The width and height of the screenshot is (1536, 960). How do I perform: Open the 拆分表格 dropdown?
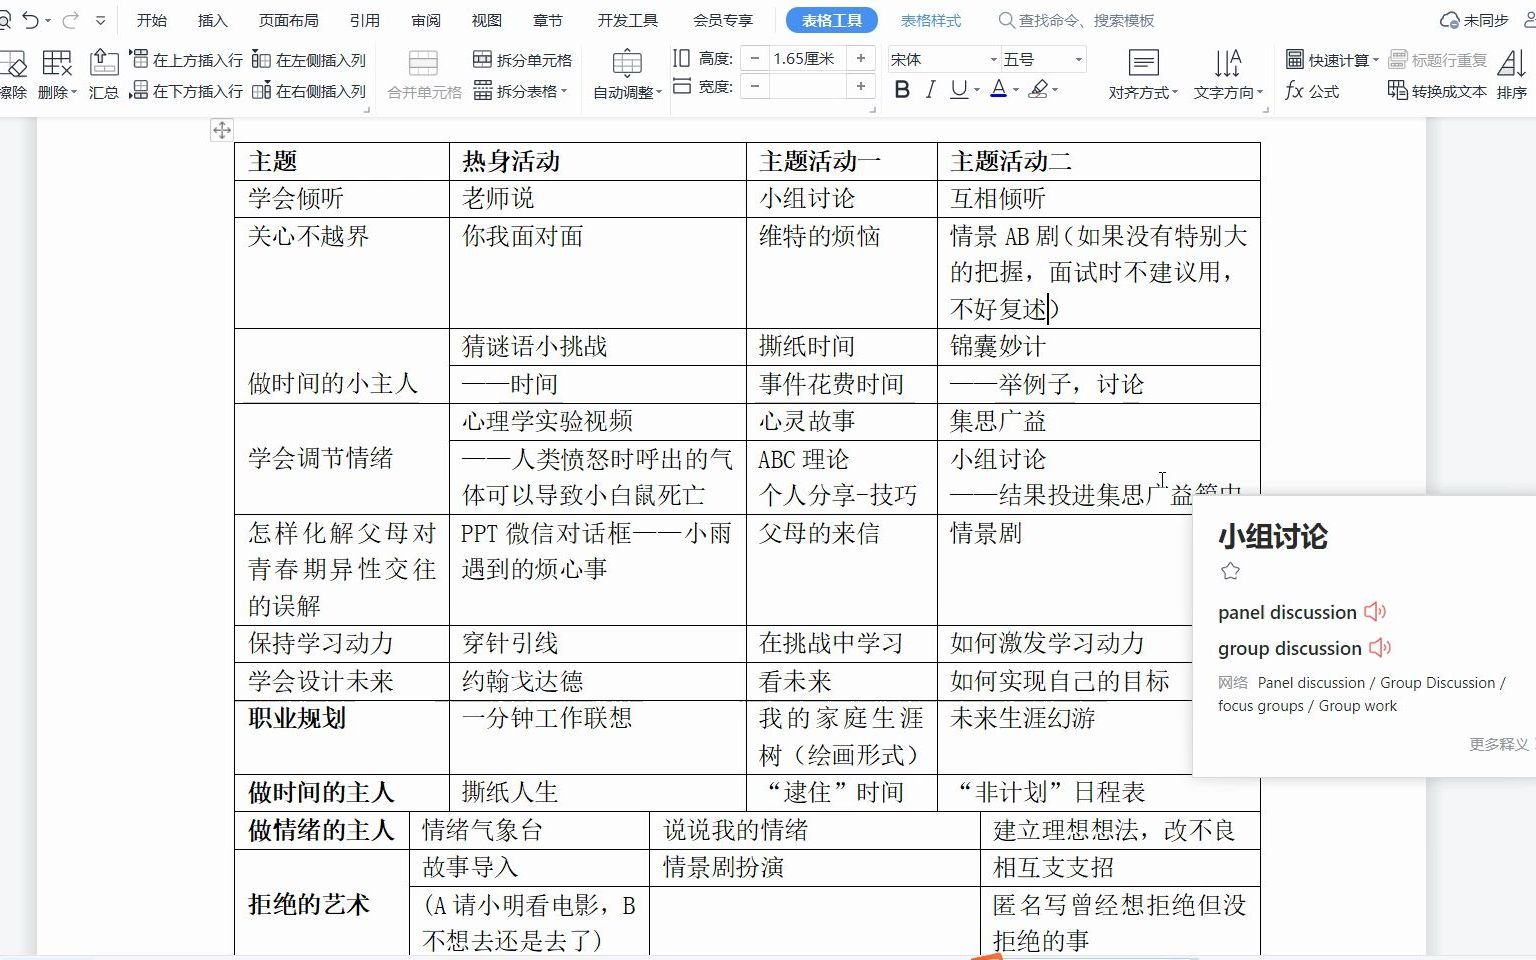pos(520,91)
